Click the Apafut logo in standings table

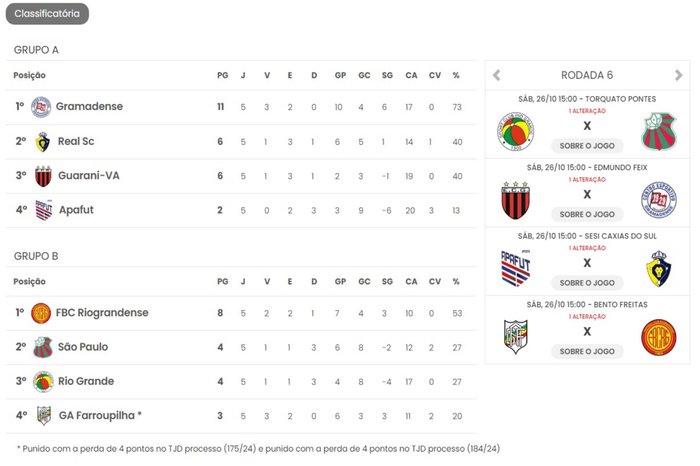click(44, 210)
